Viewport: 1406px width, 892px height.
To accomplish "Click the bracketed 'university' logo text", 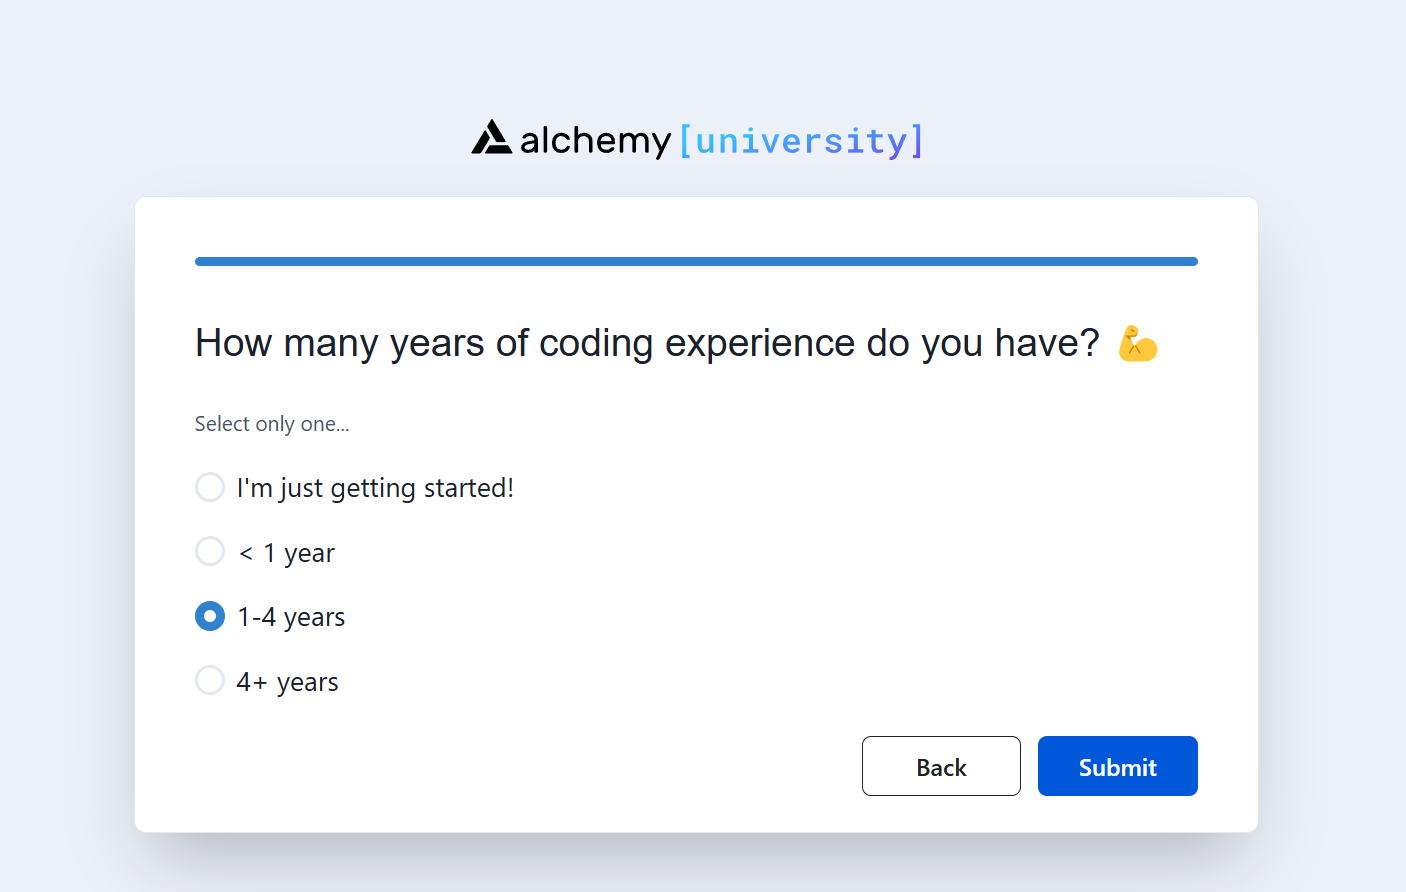I will 801,141.
